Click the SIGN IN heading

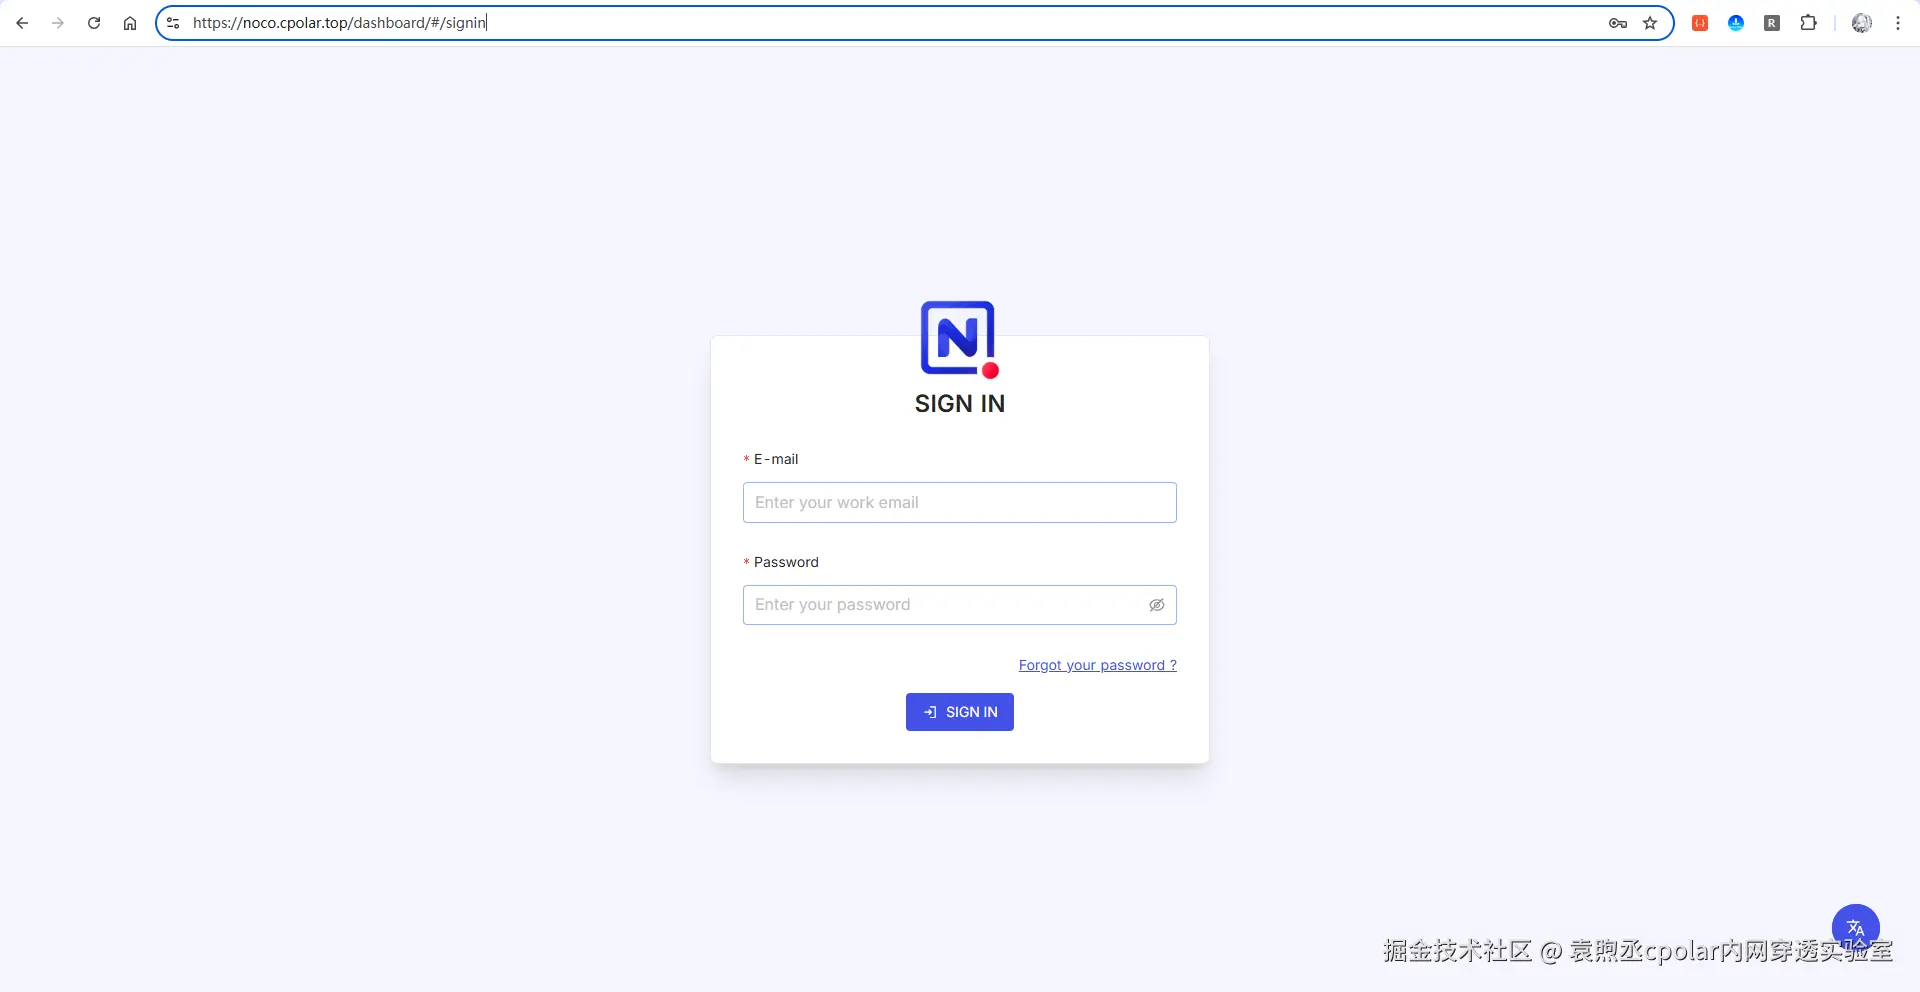pos(960,403)
